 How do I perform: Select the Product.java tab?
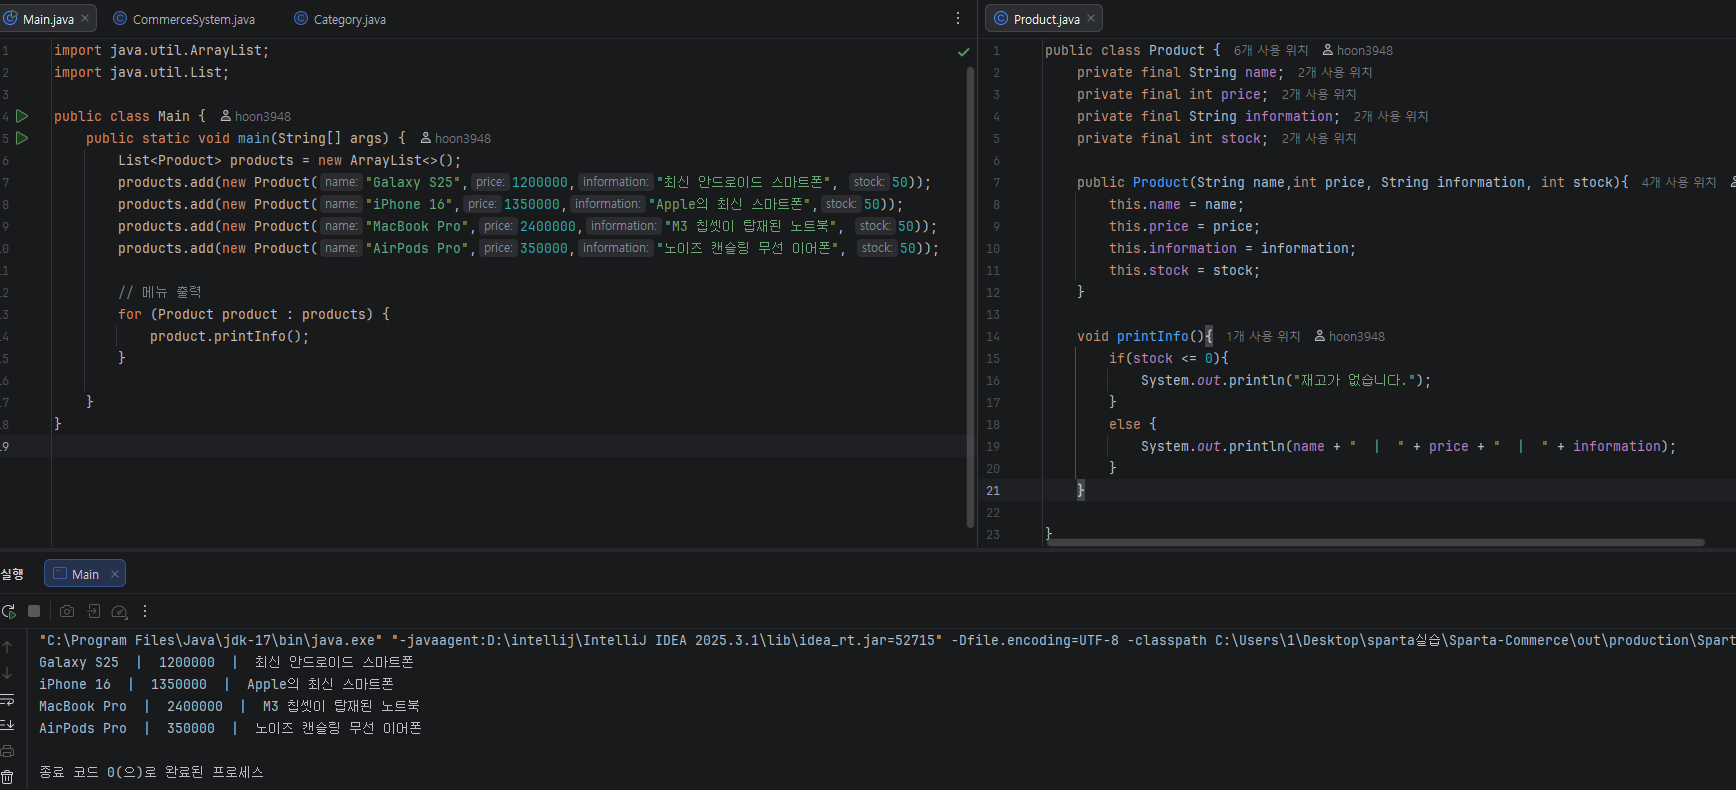pyautogui.click(x=1044, y=19)
